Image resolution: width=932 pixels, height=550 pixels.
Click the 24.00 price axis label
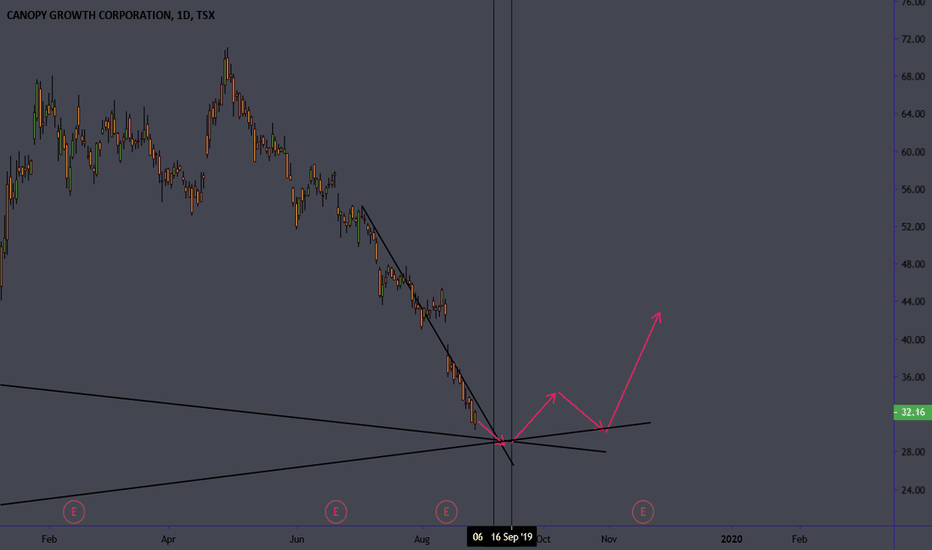pos(913,490)
